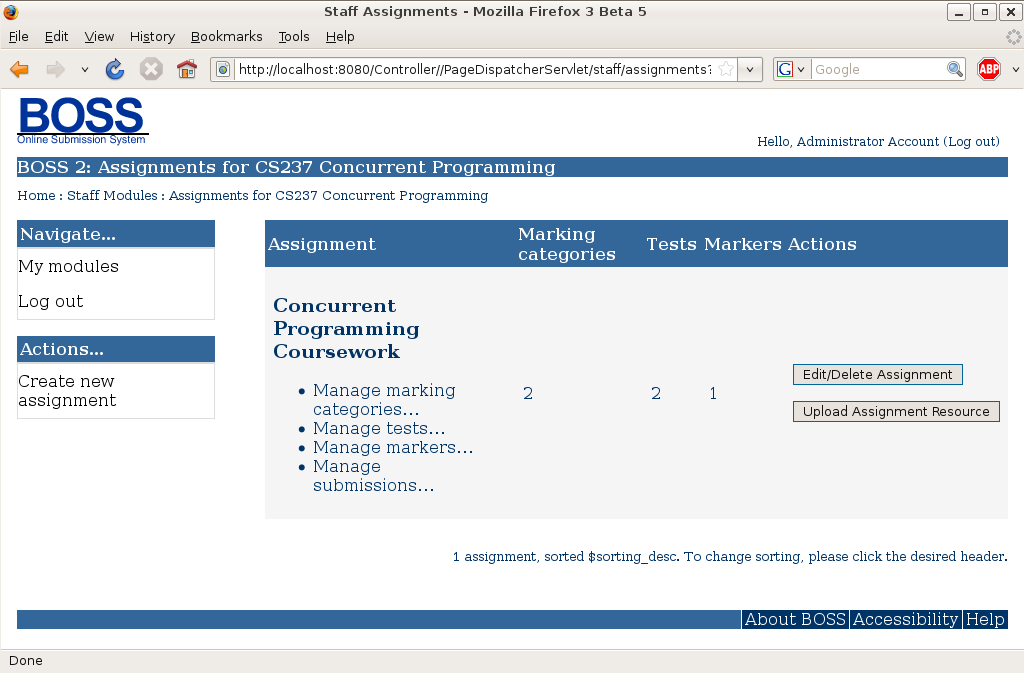Open the Bookmarks menu
Screen dimensions: 1024x673
[x=226, y=36]
